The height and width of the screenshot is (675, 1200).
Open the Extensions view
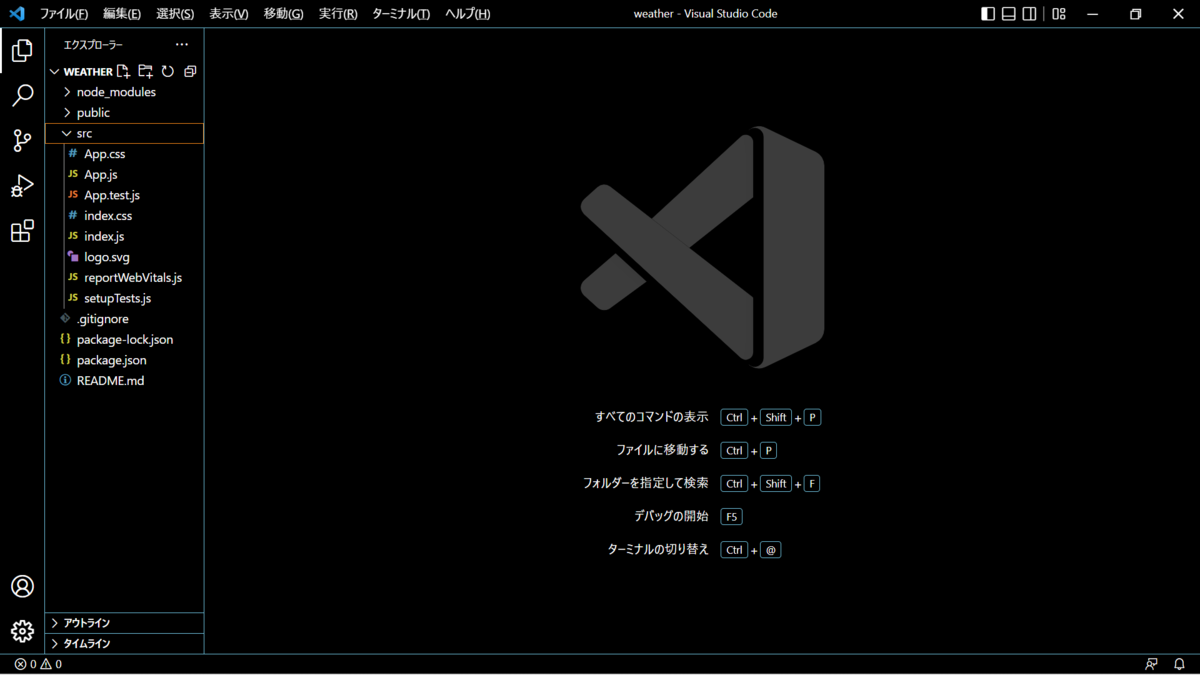[x=22, y=231]
